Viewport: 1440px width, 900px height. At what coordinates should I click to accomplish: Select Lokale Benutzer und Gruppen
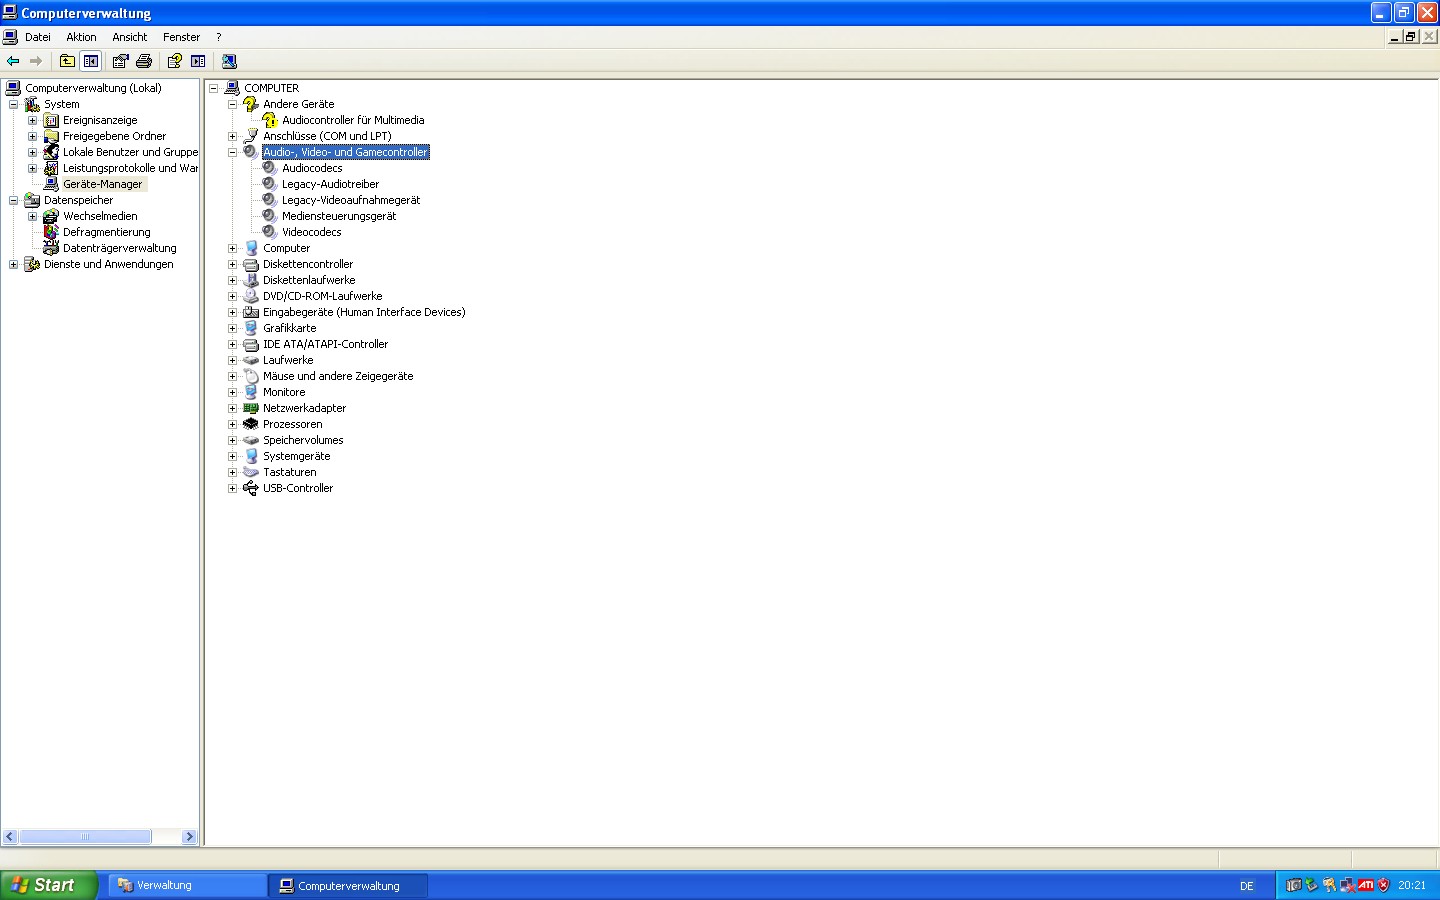pos(130,152)
